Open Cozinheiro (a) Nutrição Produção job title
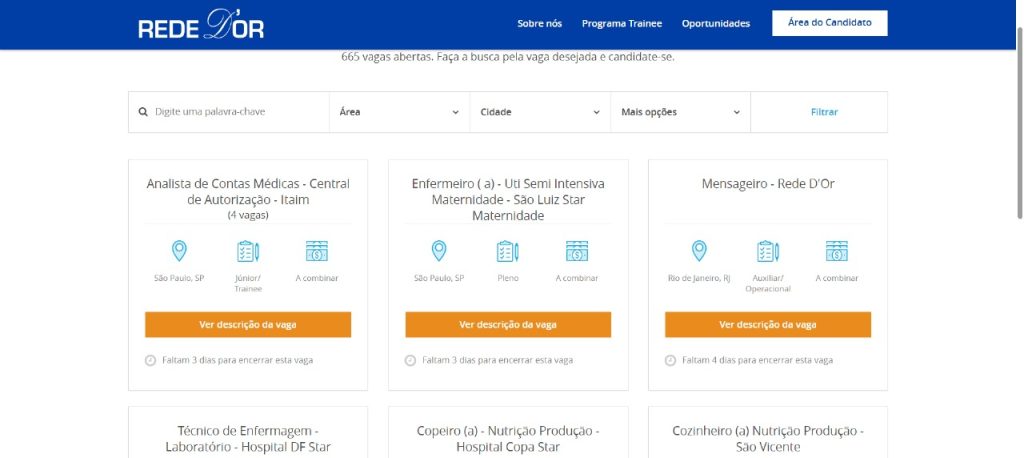 (768, 439)
